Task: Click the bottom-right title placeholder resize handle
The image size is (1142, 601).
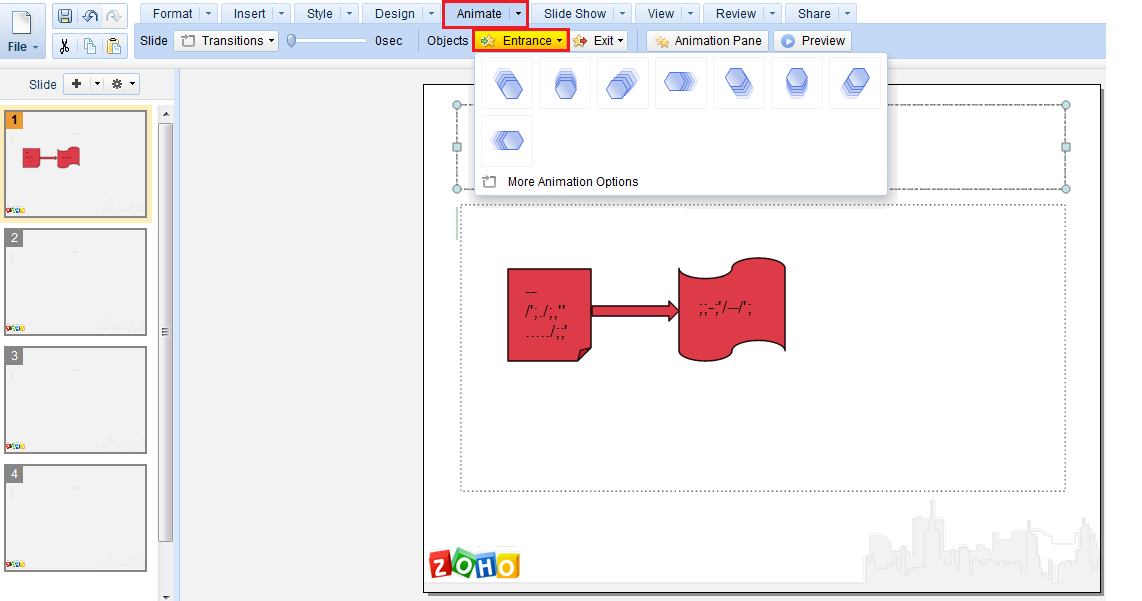Action: 1066,189
